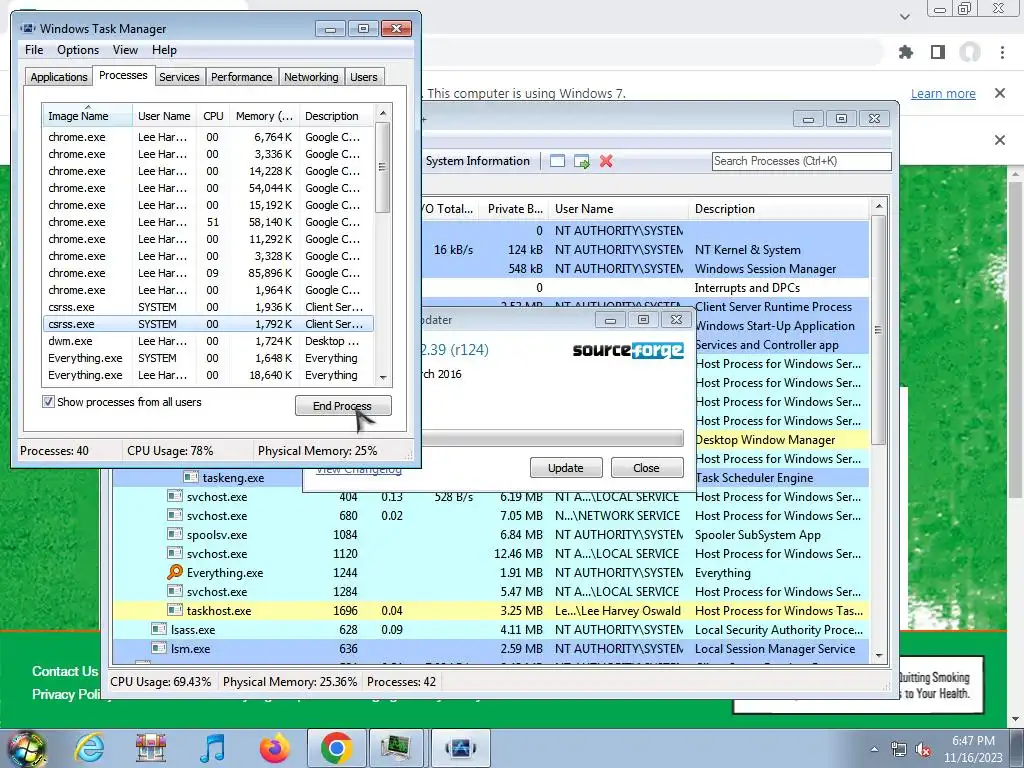
Task: Show hidden tray icons arrow
Action: coord(874,749)
